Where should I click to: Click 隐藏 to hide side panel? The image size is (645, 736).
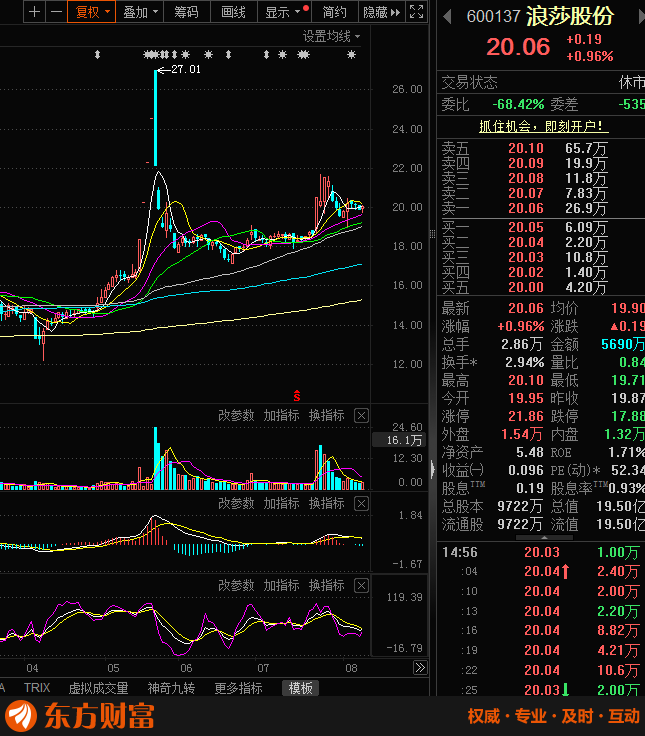pos(381,12)
